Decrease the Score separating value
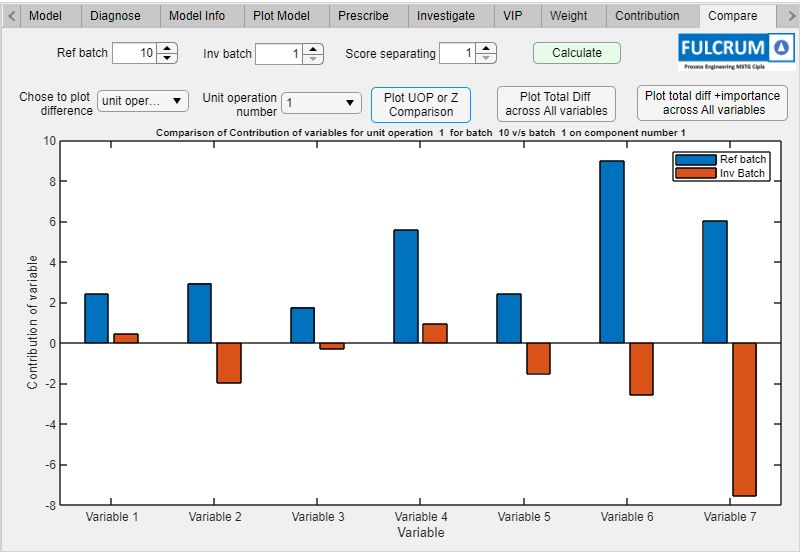Viewport: 803px width, 555px height. pyautogui.click(x=486, y=58)
